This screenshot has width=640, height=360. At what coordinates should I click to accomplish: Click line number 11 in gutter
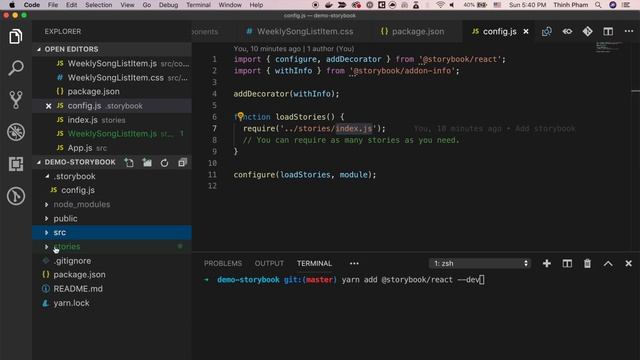pos(212,175)
